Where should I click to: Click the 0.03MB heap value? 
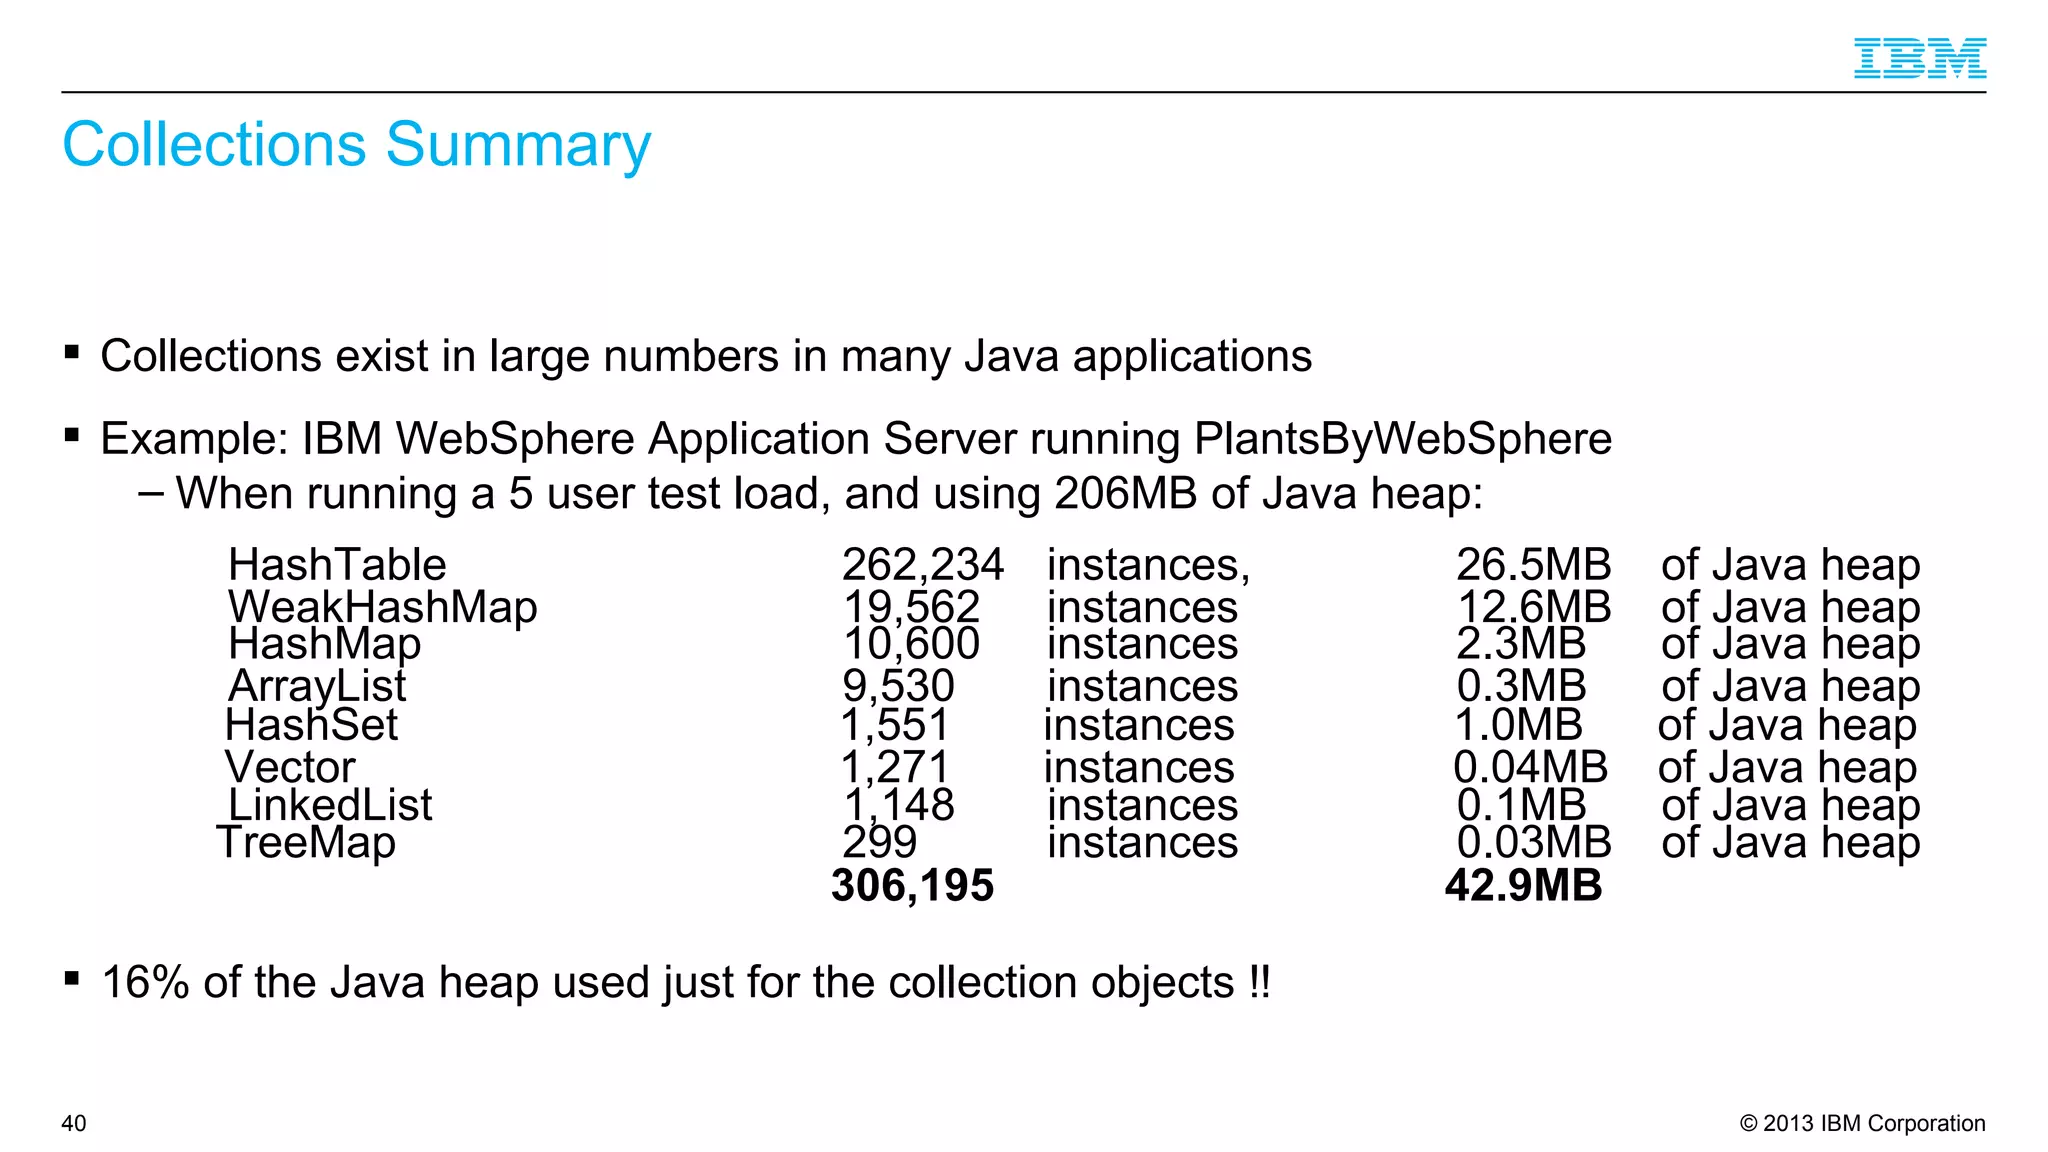(1534, 843)
